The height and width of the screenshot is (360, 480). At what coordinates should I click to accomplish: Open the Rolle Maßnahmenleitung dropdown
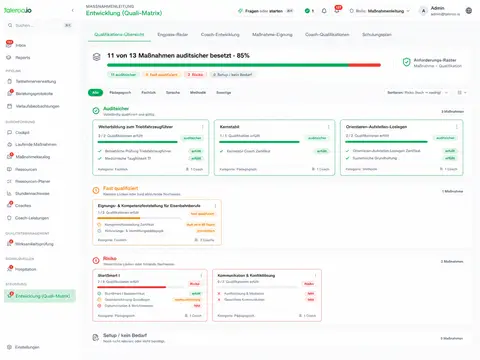pos(380,11)
